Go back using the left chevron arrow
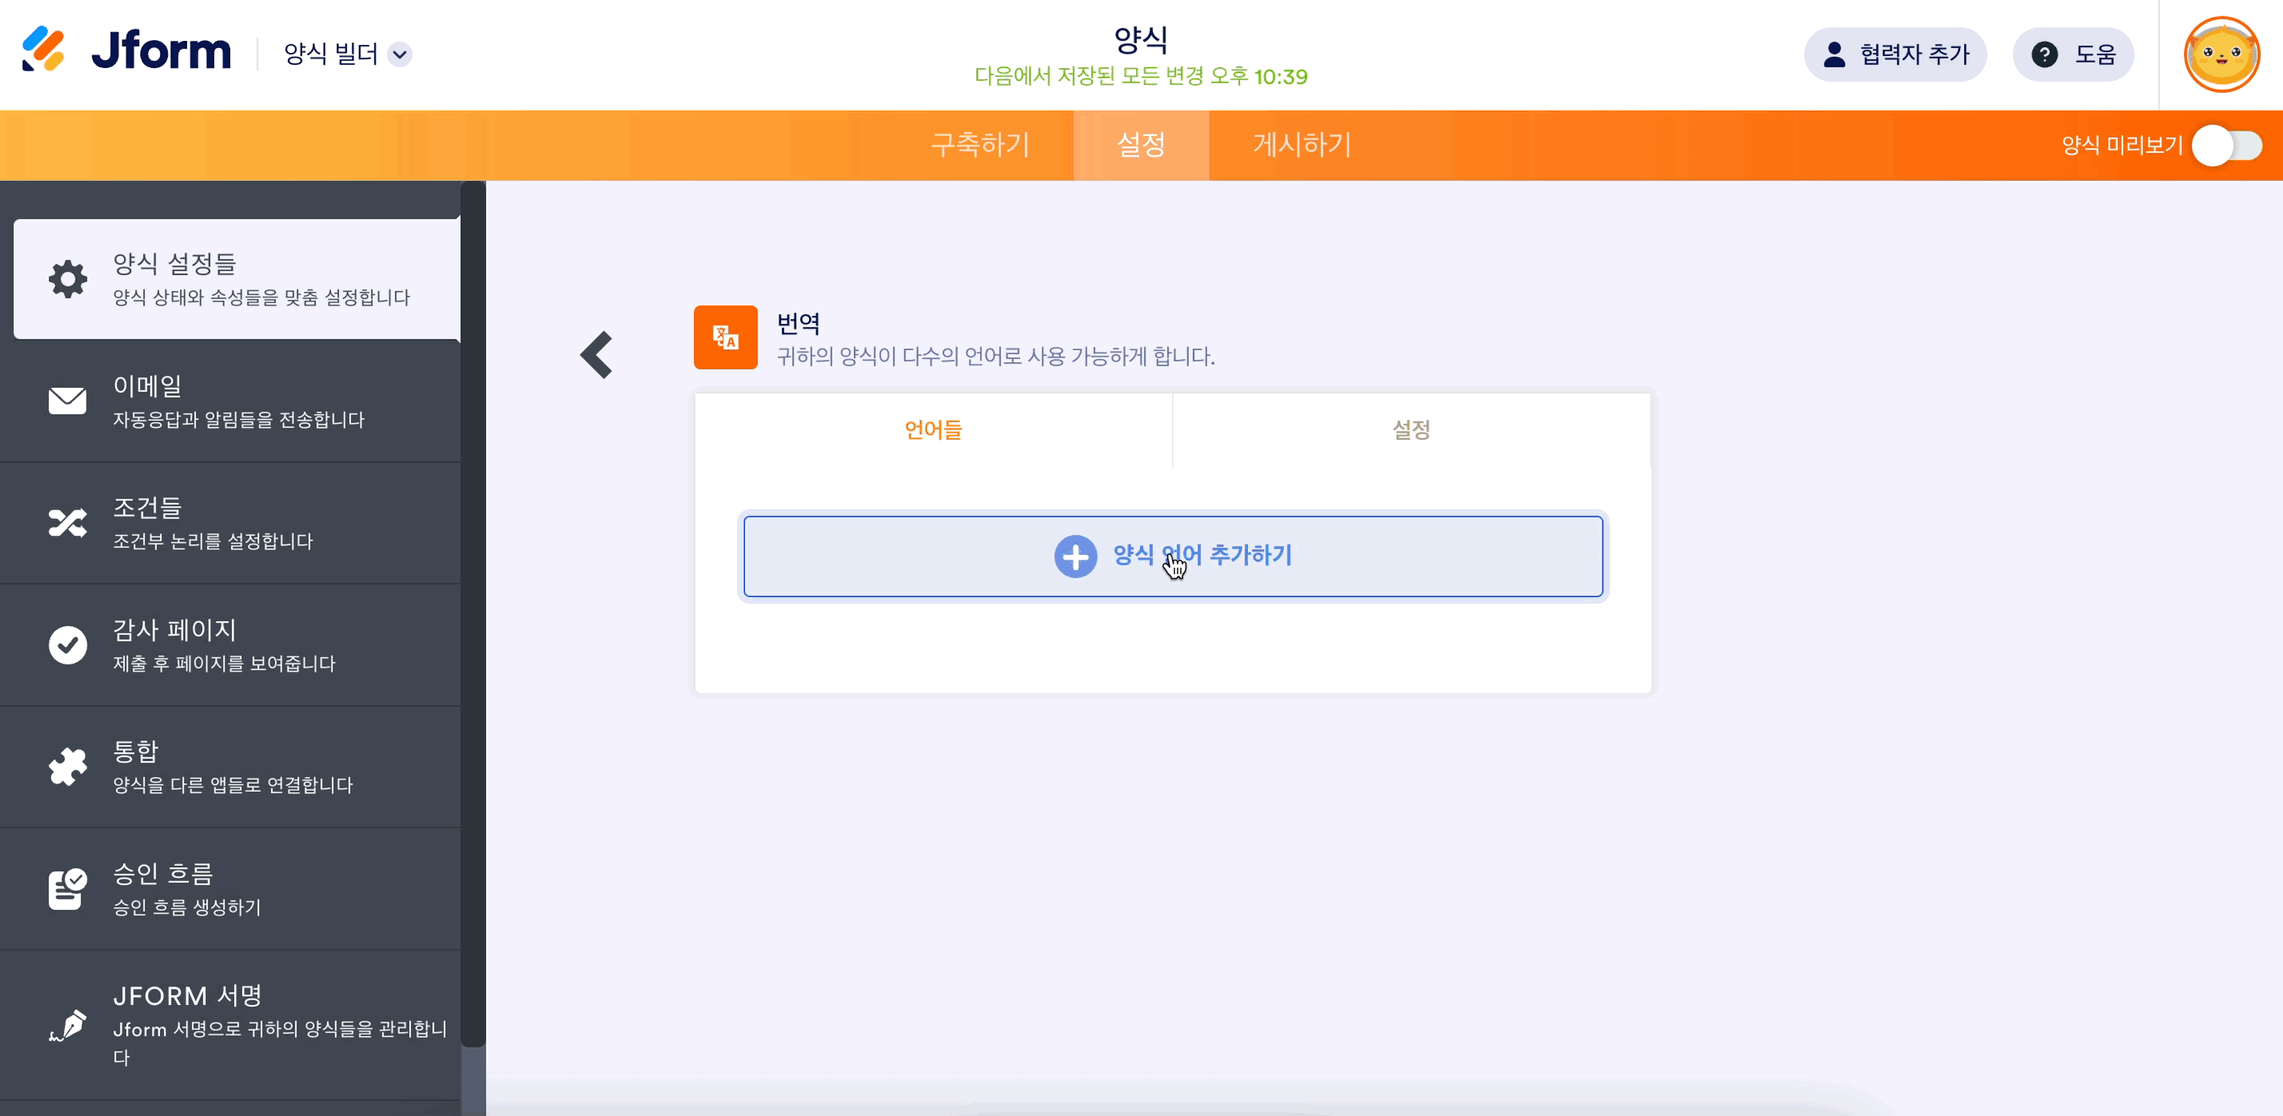 point(597,355)
